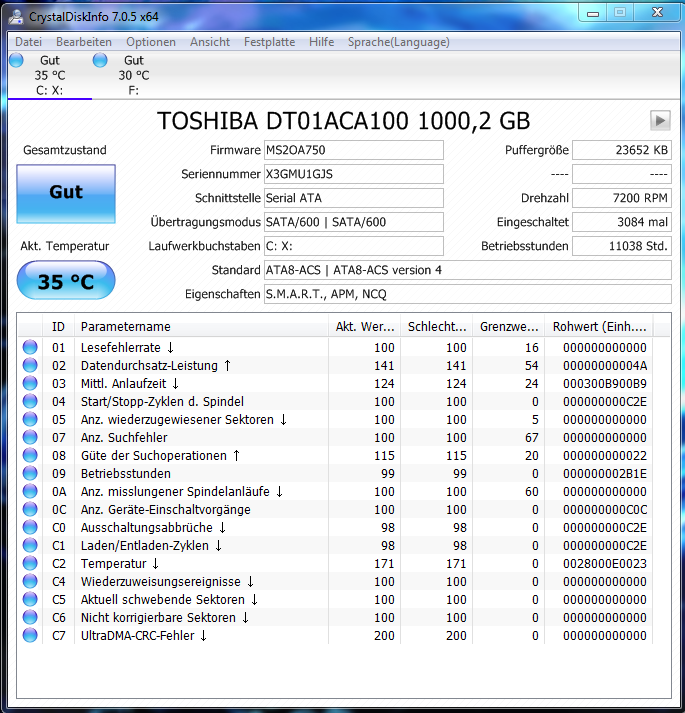This screenshot has width=685, height=713.
Task: Click status icon of Betriebsstunden row 09
Action: coord(30,473)
